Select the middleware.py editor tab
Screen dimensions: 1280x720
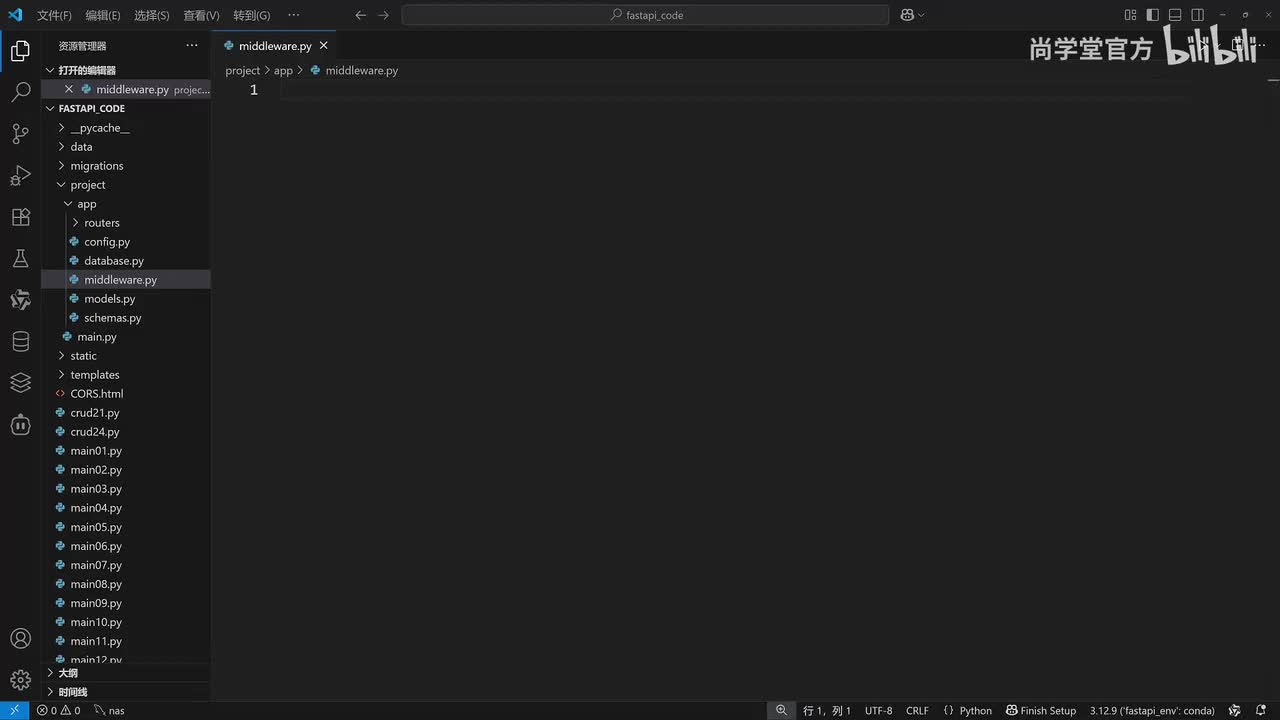(x=275, y=46)
